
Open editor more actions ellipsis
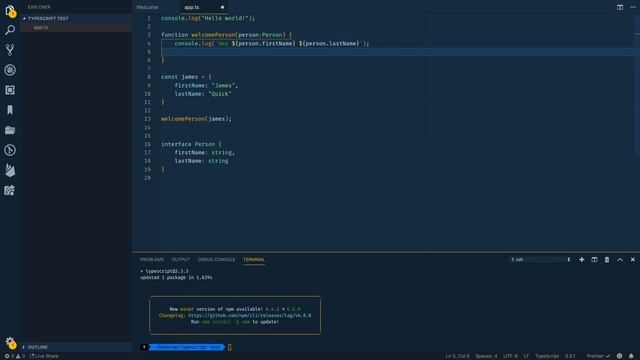[633, 7]
